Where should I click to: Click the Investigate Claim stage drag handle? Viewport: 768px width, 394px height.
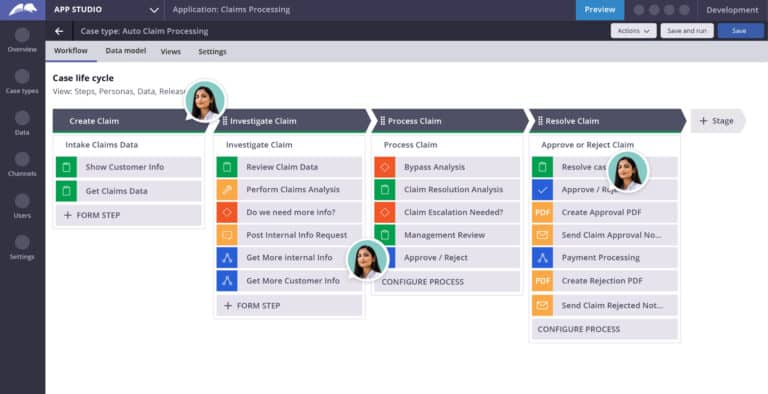225,121
